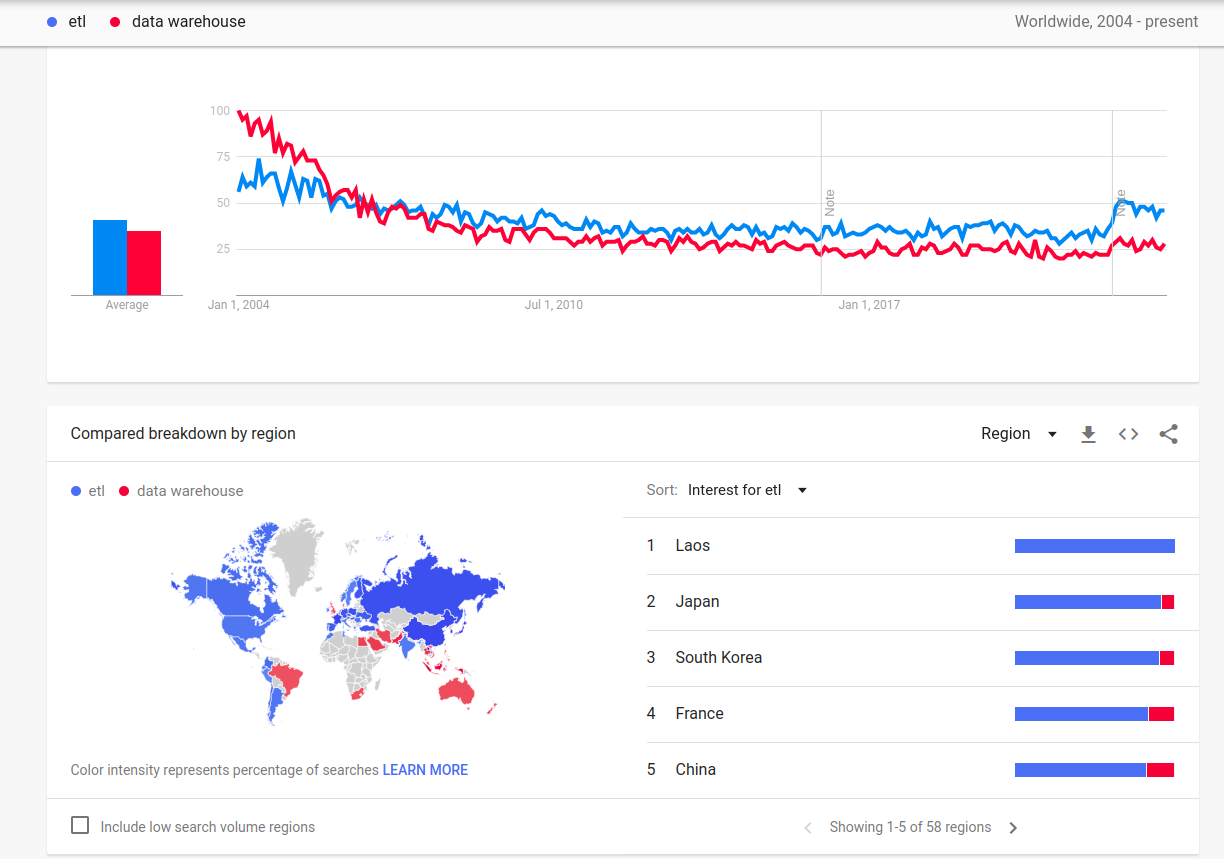Viewport: 1224px width, 859px height.
Task: Go to previous page of regions
Action: click(x=808, y=828)
